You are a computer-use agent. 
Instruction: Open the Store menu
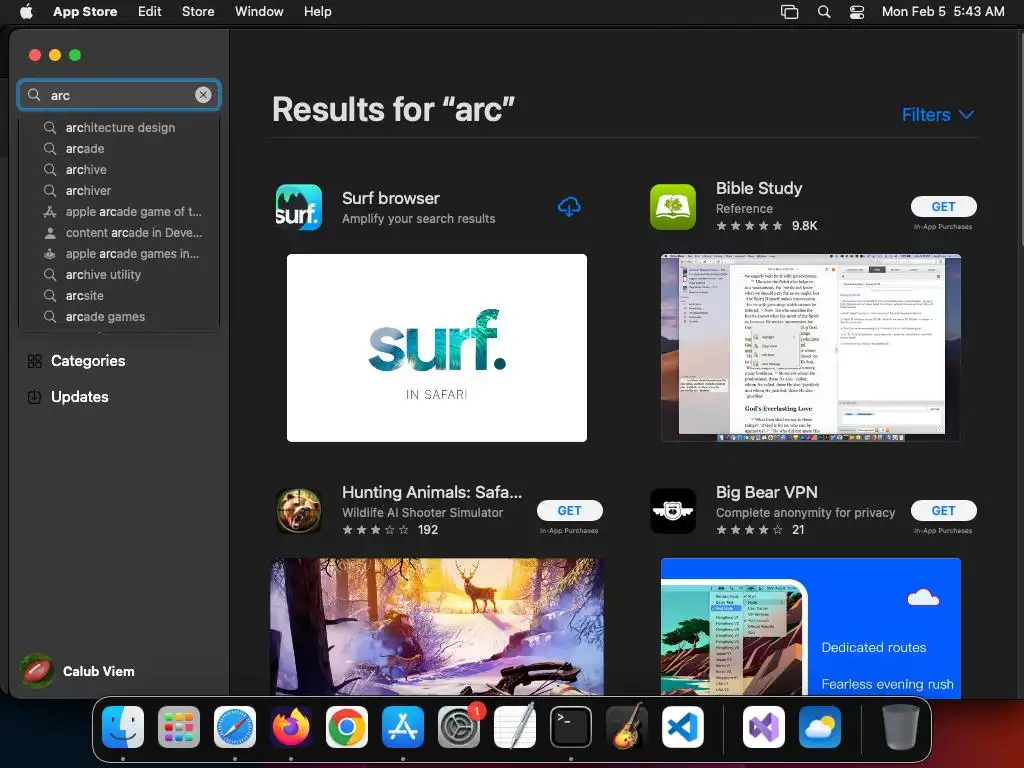click(198, 11)
